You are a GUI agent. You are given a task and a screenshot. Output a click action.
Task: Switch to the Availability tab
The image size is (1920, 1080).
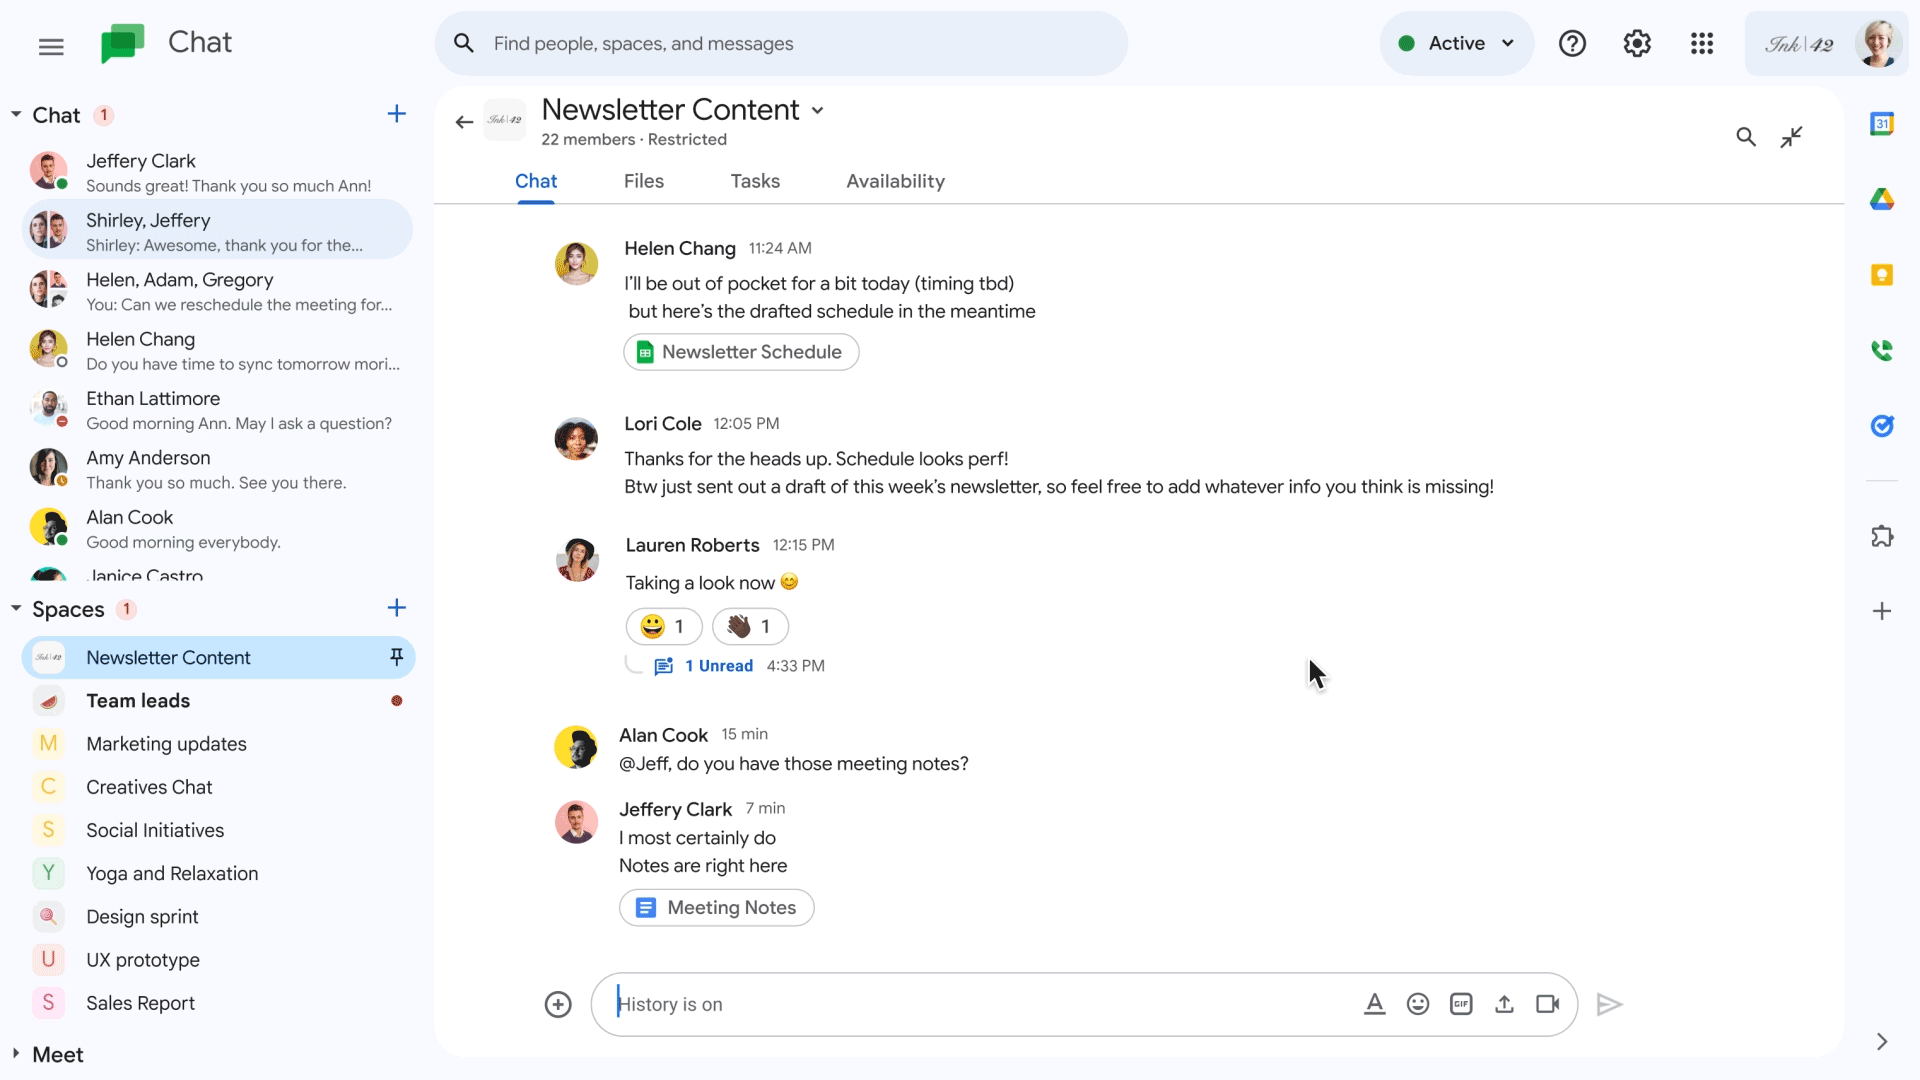click(x=894, y=181)
